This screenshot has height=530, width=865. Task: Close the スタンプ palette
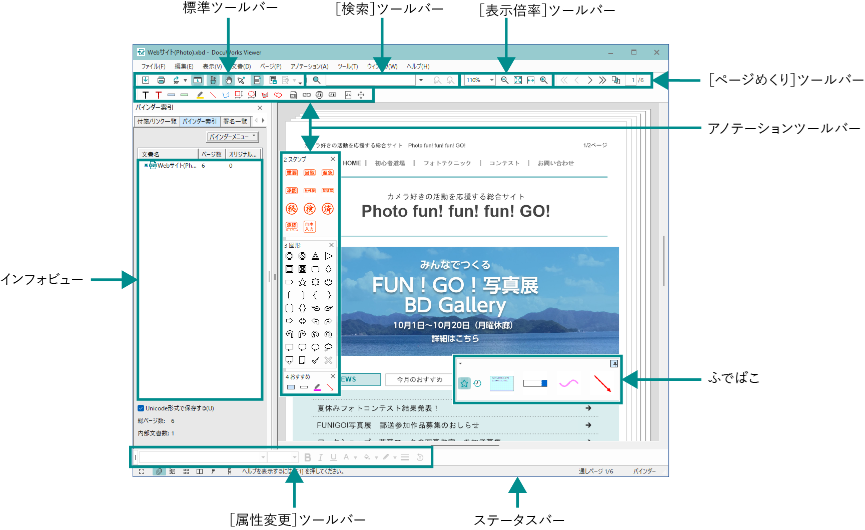(x=333, y=159)
